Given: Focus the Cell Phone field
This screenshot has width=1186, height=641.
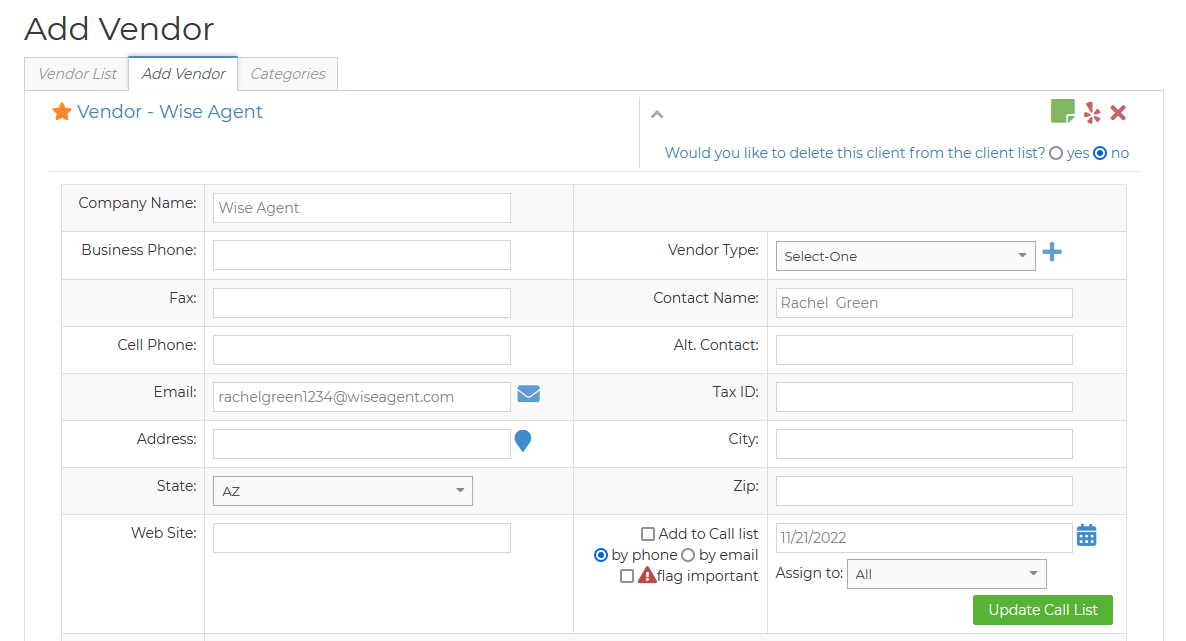Looking at the screenshot, I should 362,350.
